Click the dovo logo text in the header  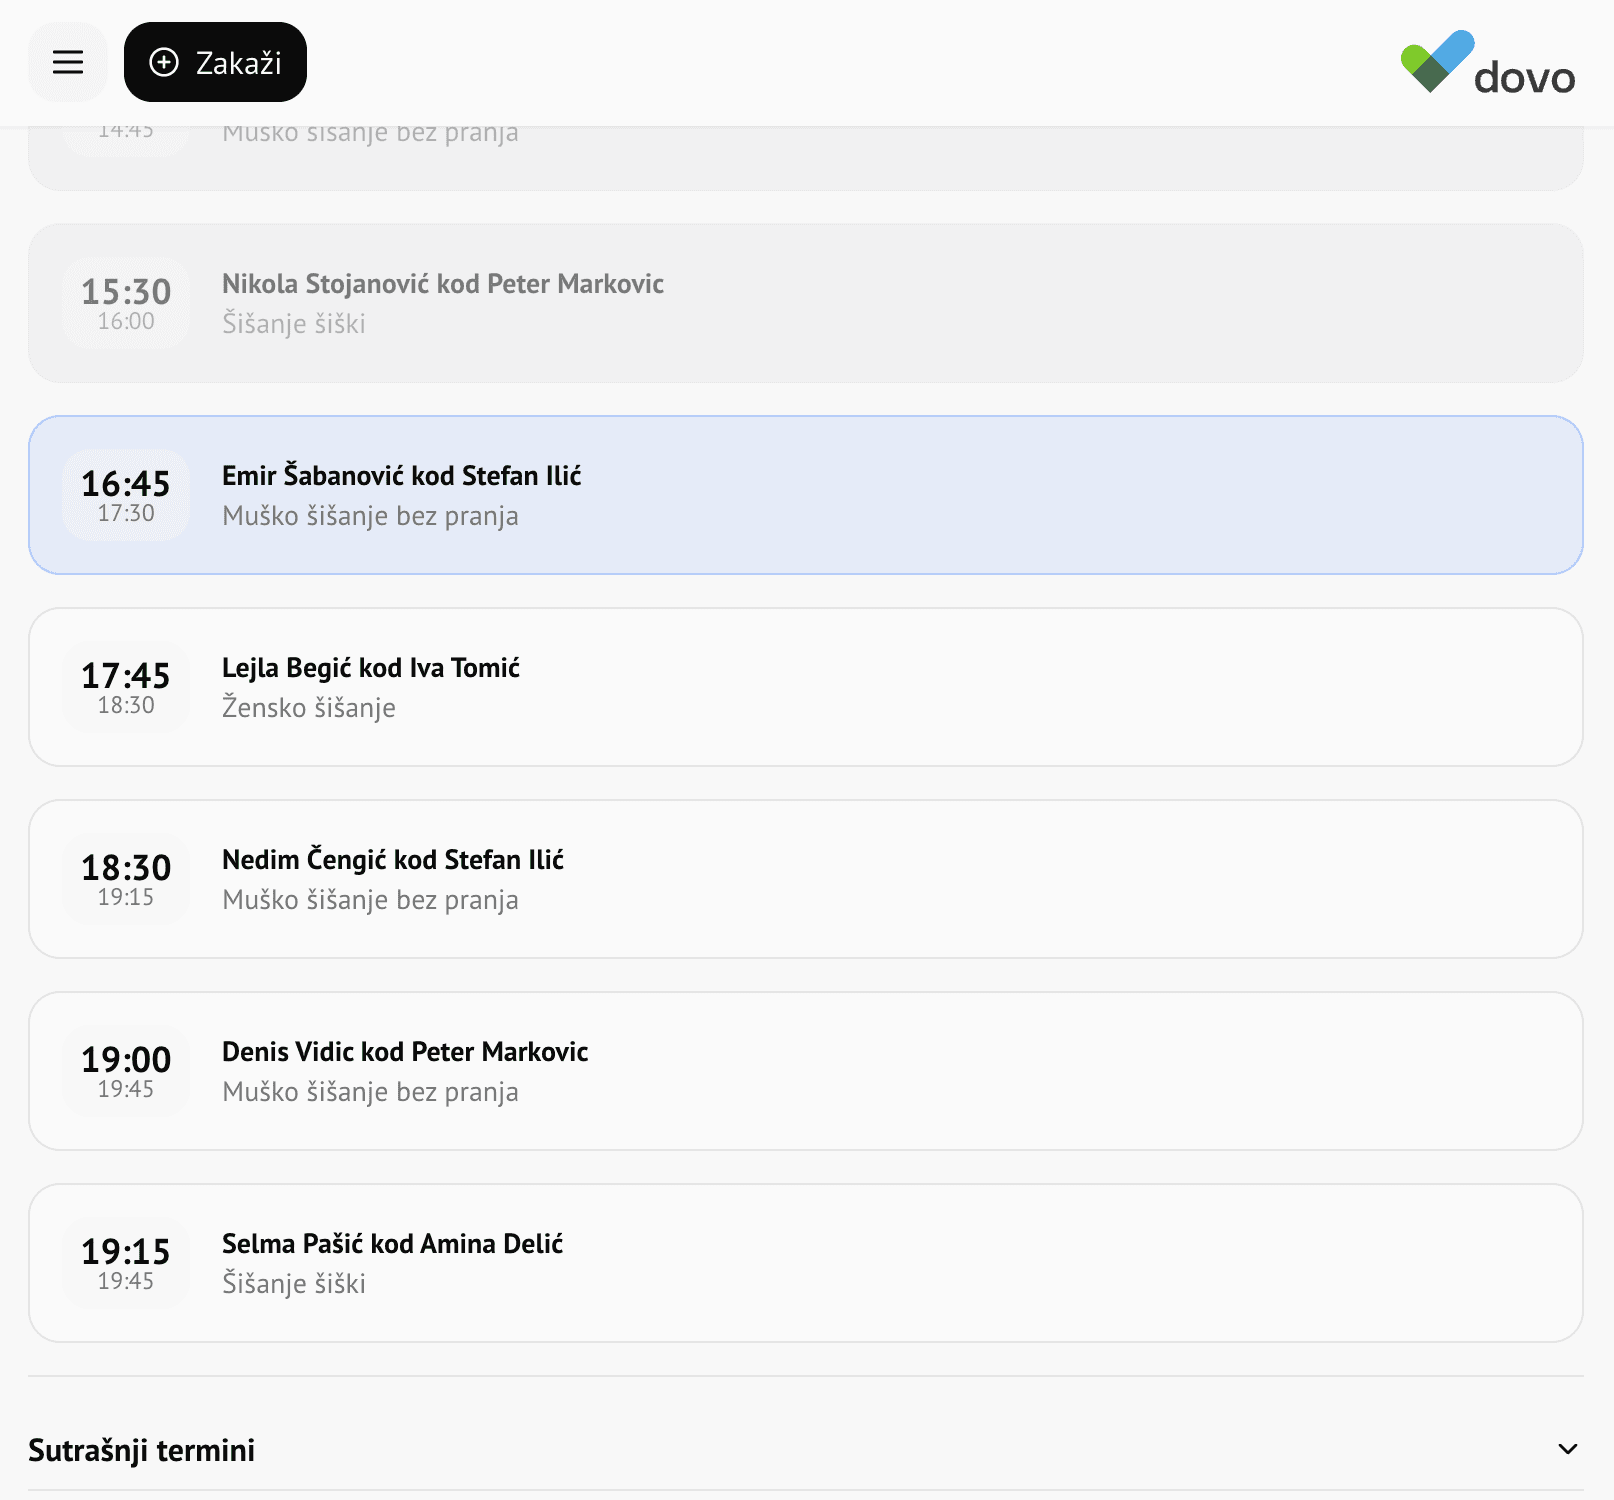pyautogui.click(x=1526, y=77)
